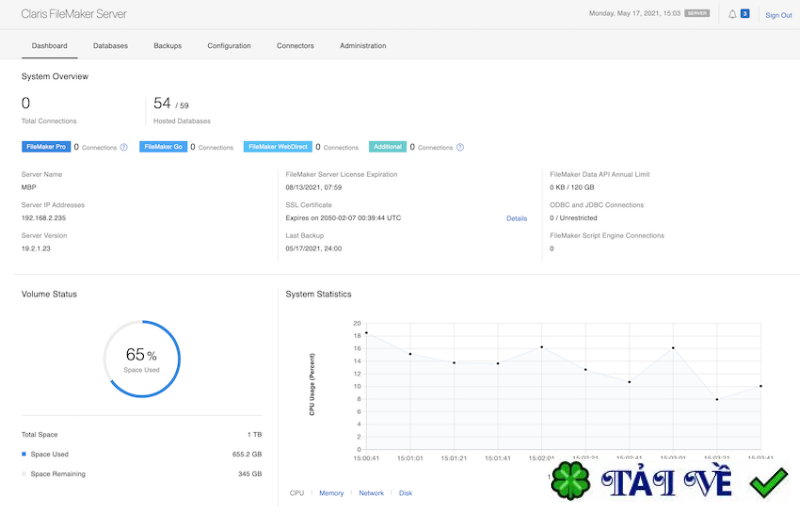Open the Databases tab

coord(110,46)
